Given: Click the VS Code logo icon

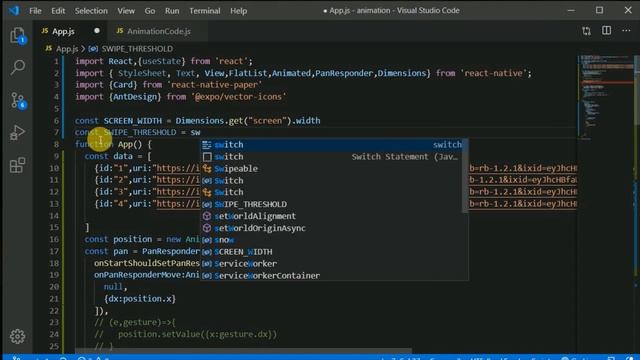Looking at the screenshot, I should 14,10.
